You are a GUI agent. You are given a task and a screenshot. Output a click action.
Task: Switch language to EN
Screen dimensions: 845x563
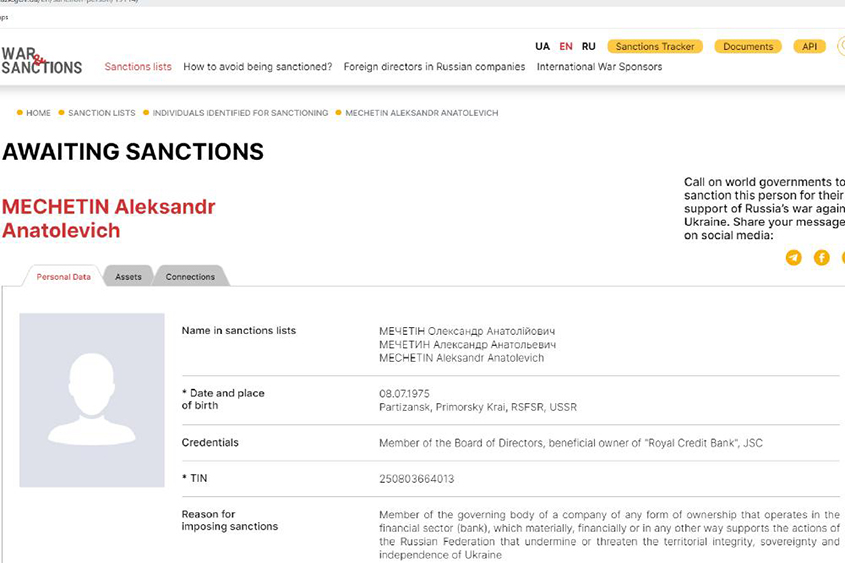coord(566,46)
